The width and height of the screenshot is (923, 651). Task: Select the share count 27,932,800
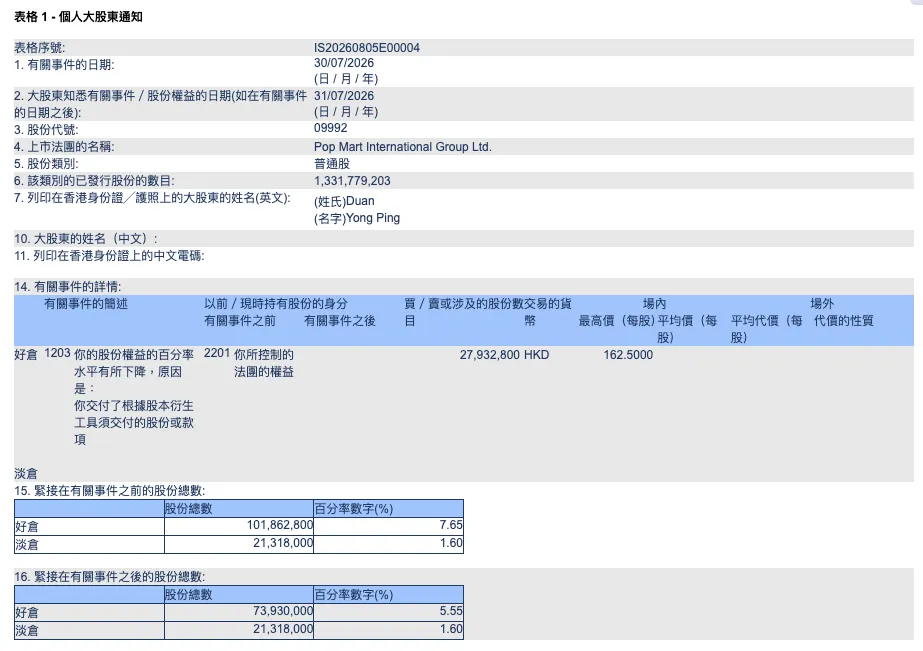490,355
